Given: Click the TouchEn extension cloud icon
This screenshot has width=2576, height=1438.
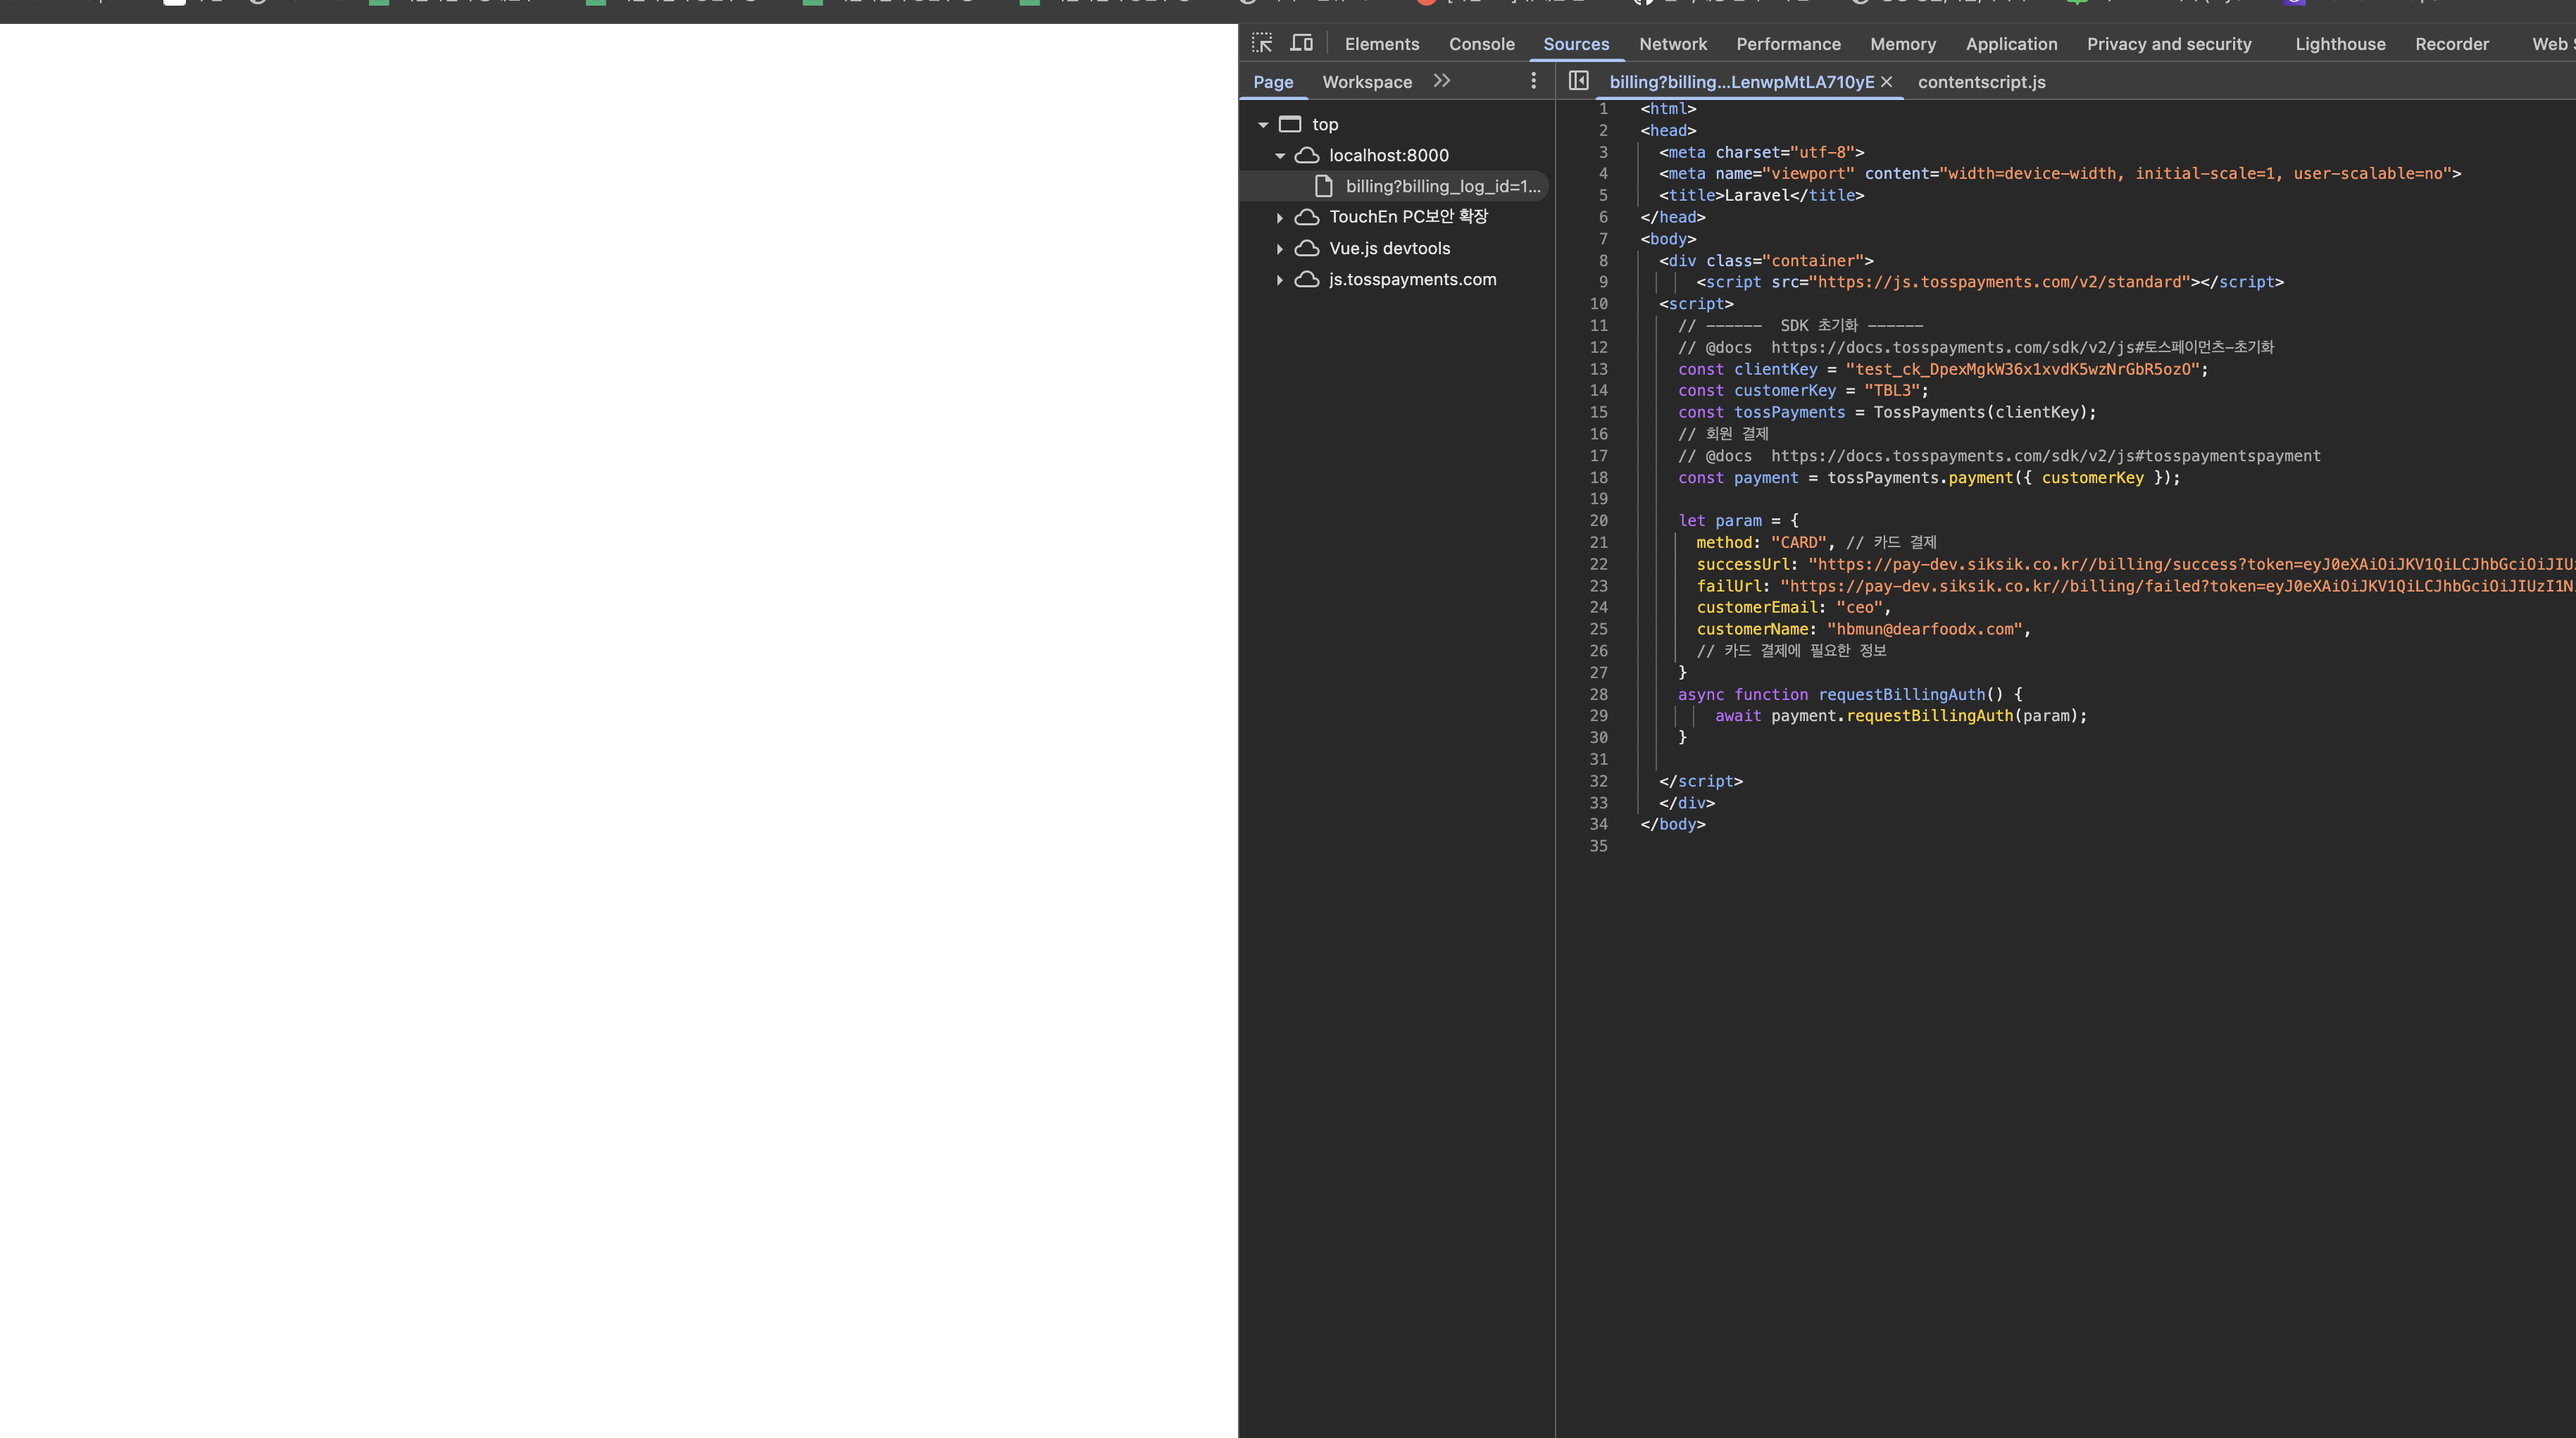Looking at the screenshot, I should (1307, 217).
